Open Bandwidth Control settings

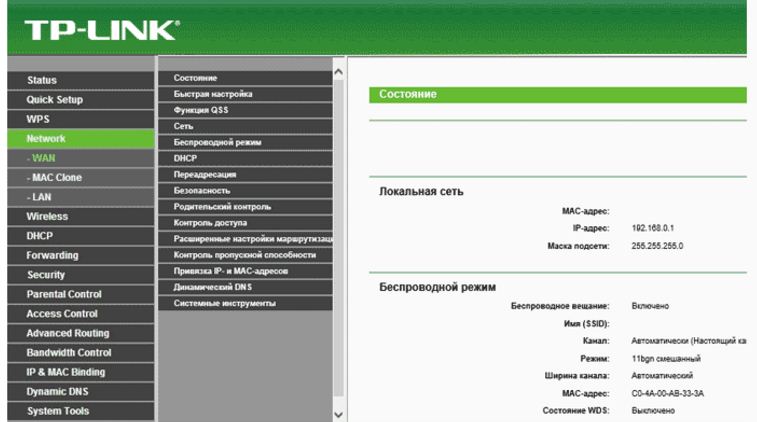click(68, 352)
